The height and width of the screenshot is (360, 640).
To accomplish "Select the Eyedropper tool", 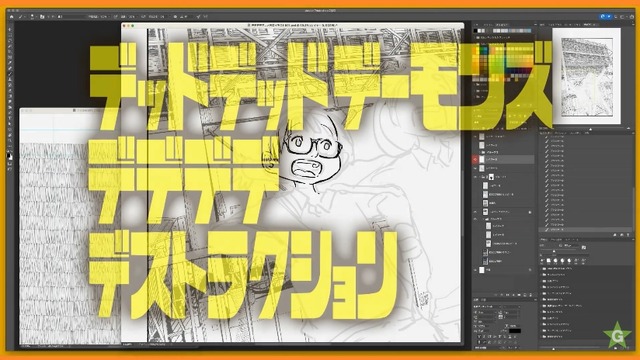I will (x=10, y=63).
